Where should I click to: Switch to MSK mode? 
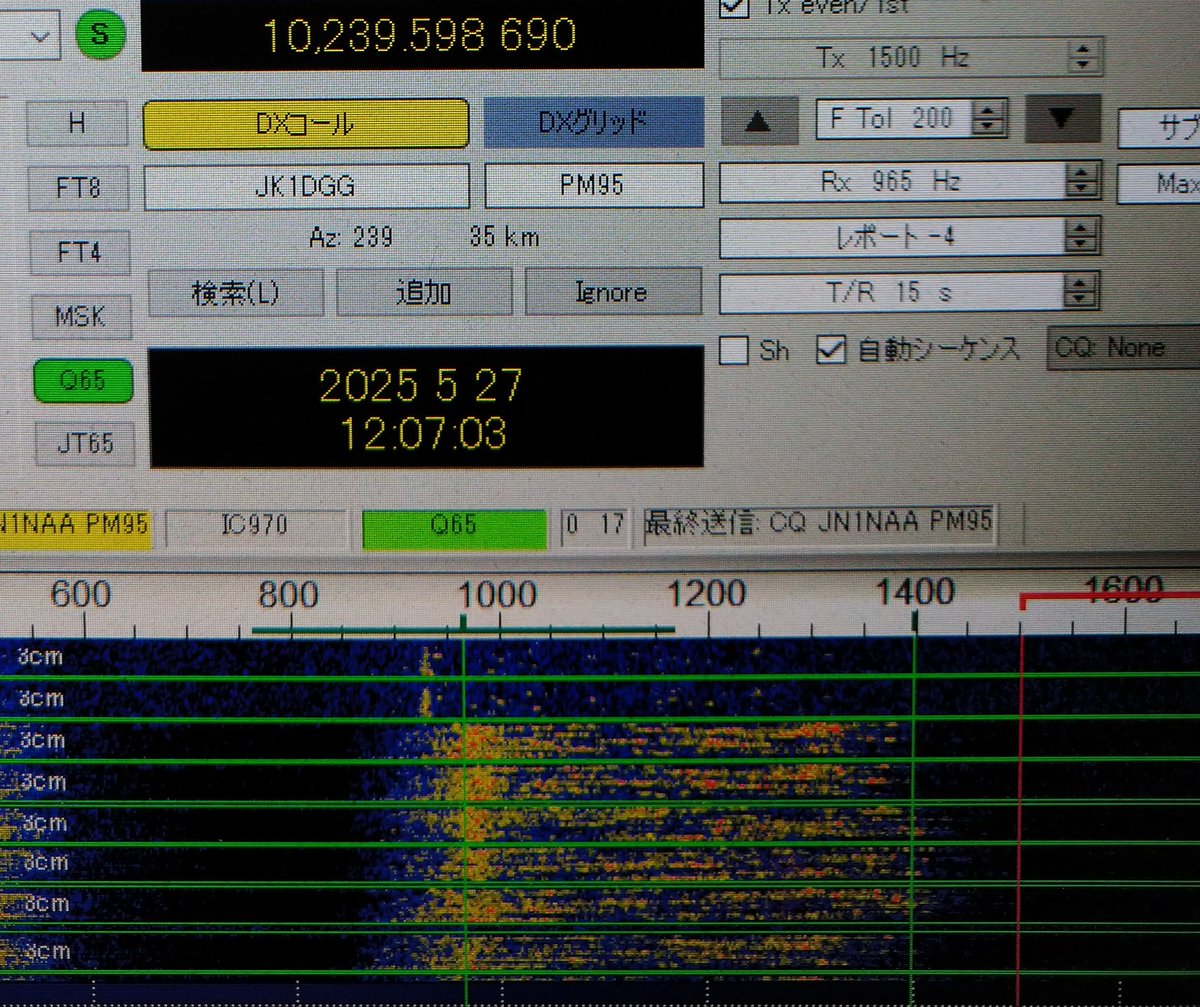[x=82, y=316]
